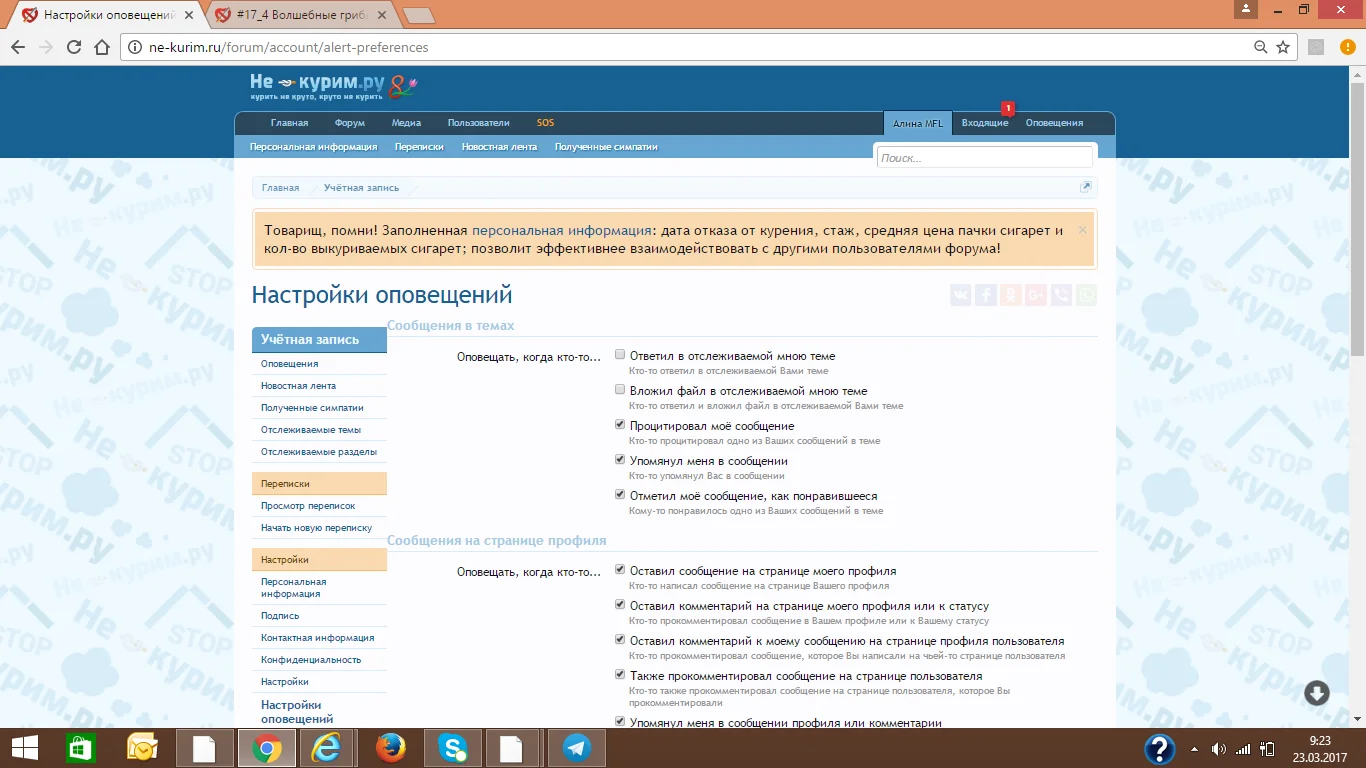Open breadcrumb quick-navigation popup icon
The image size is (1366, 768).
pos(1086,187)
